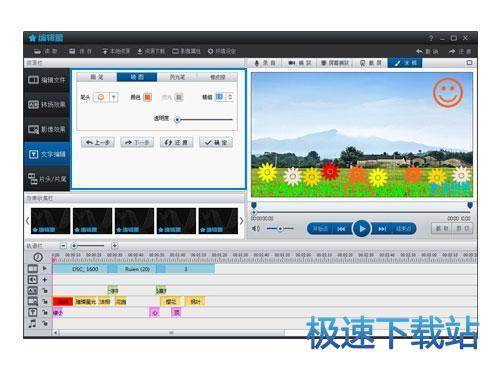Switch to the highlighted graffiti brush tab

405,63
